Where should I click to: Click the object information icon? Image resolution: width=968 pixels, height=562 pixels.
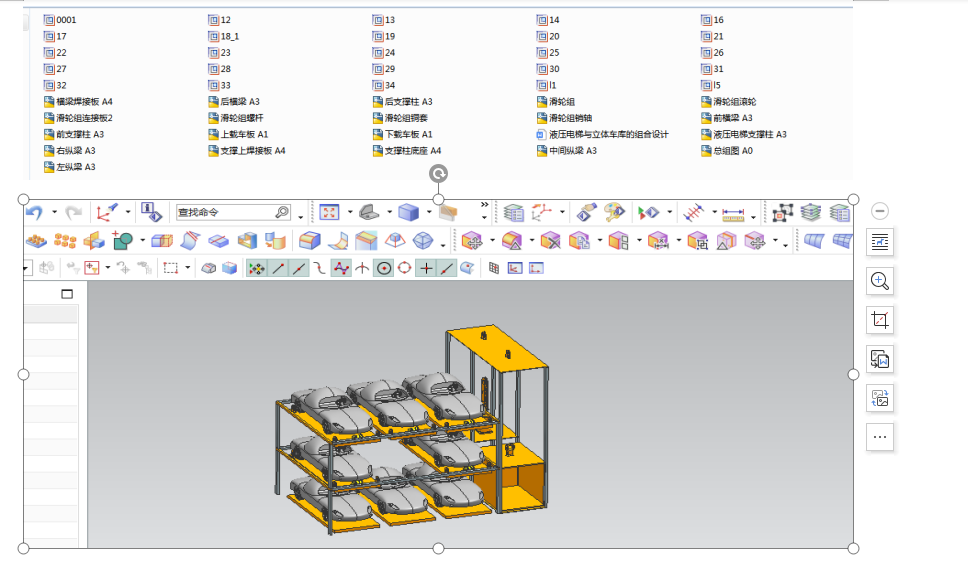click(151, 212)
